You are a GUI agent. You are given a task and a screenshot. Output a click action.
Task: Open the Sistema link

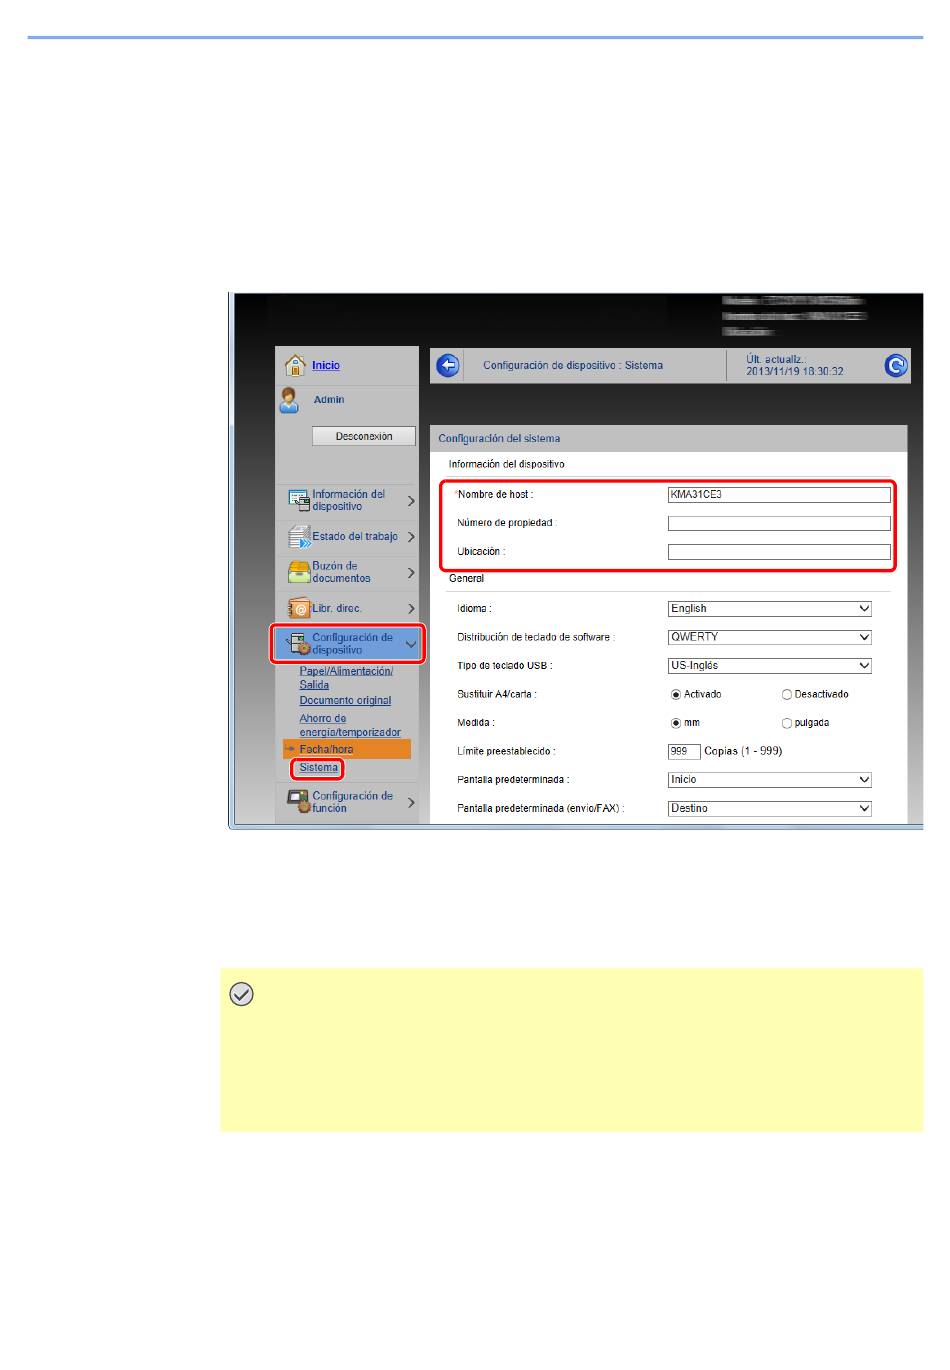tap(318, 768)
